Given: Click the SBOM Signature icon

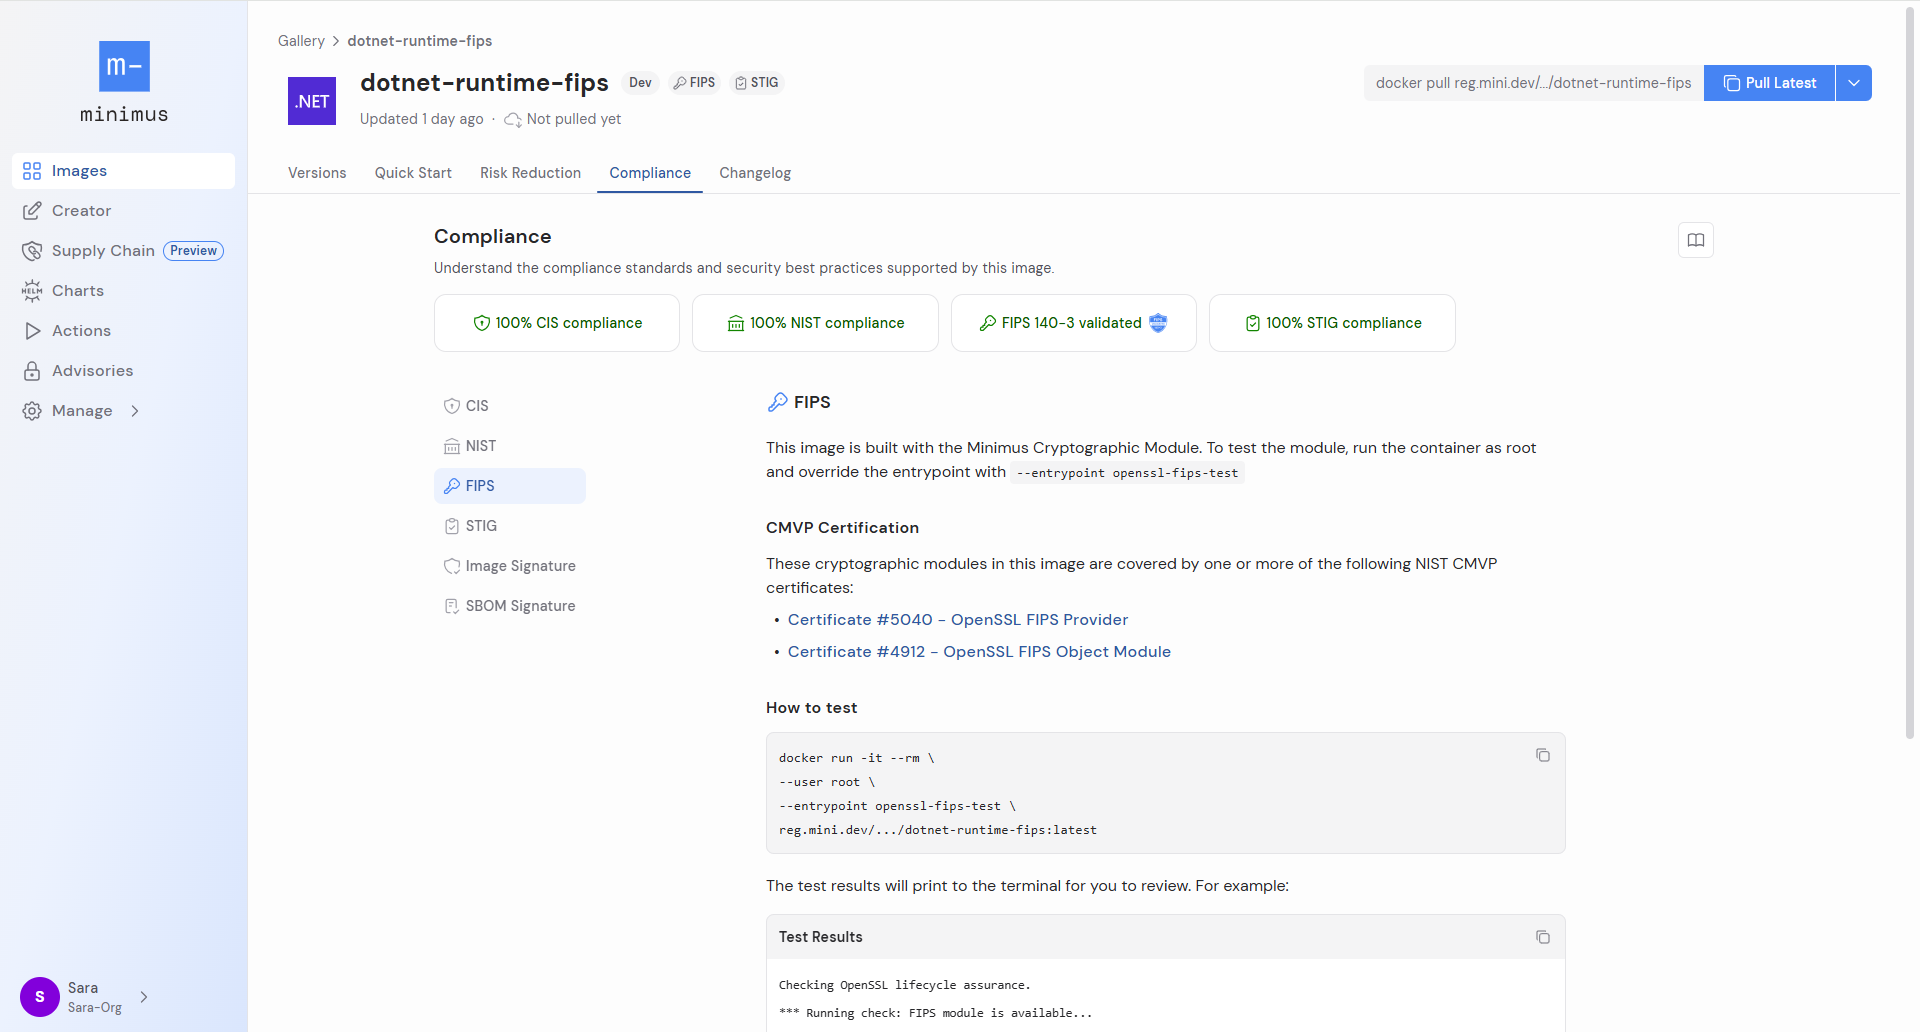Looking at the screenshot, I should pyautogui.click(x=452, y=606).
